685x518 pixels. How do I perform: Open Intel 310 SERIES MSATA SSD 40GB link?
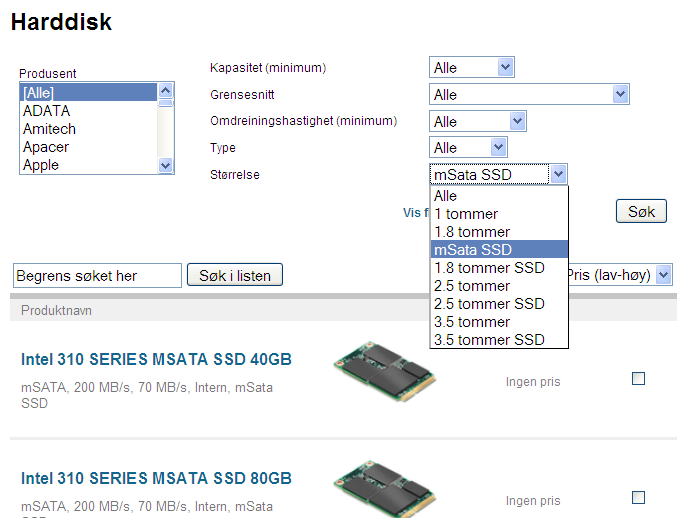156,360
